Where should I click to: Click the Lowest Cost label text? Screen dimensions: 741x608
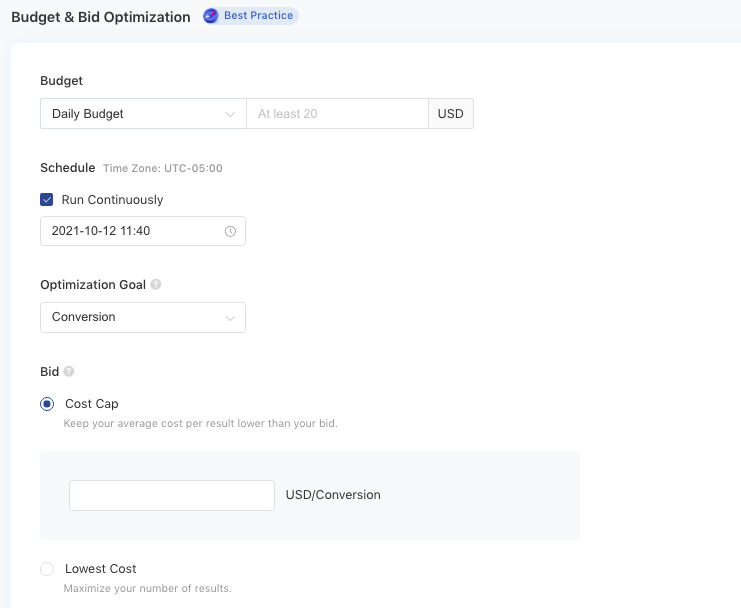pos(101,569)
